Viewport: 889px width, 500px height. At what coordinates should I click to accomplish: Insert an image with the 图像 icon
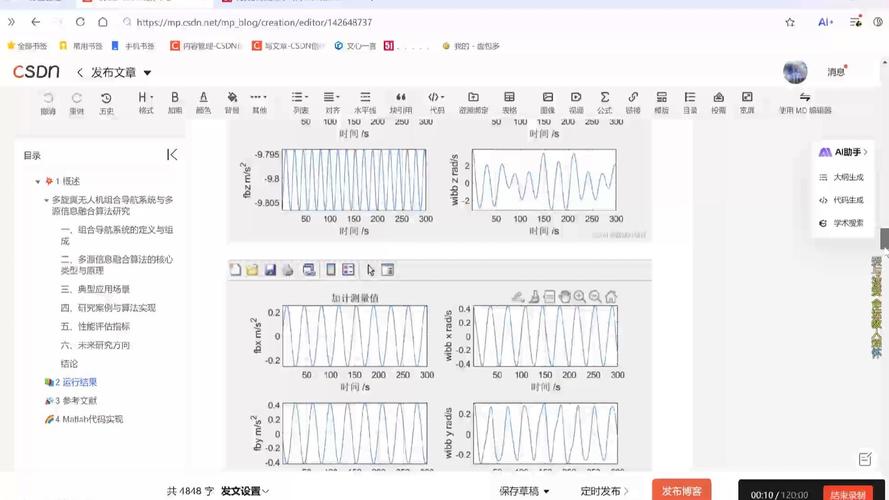(548, 103)
